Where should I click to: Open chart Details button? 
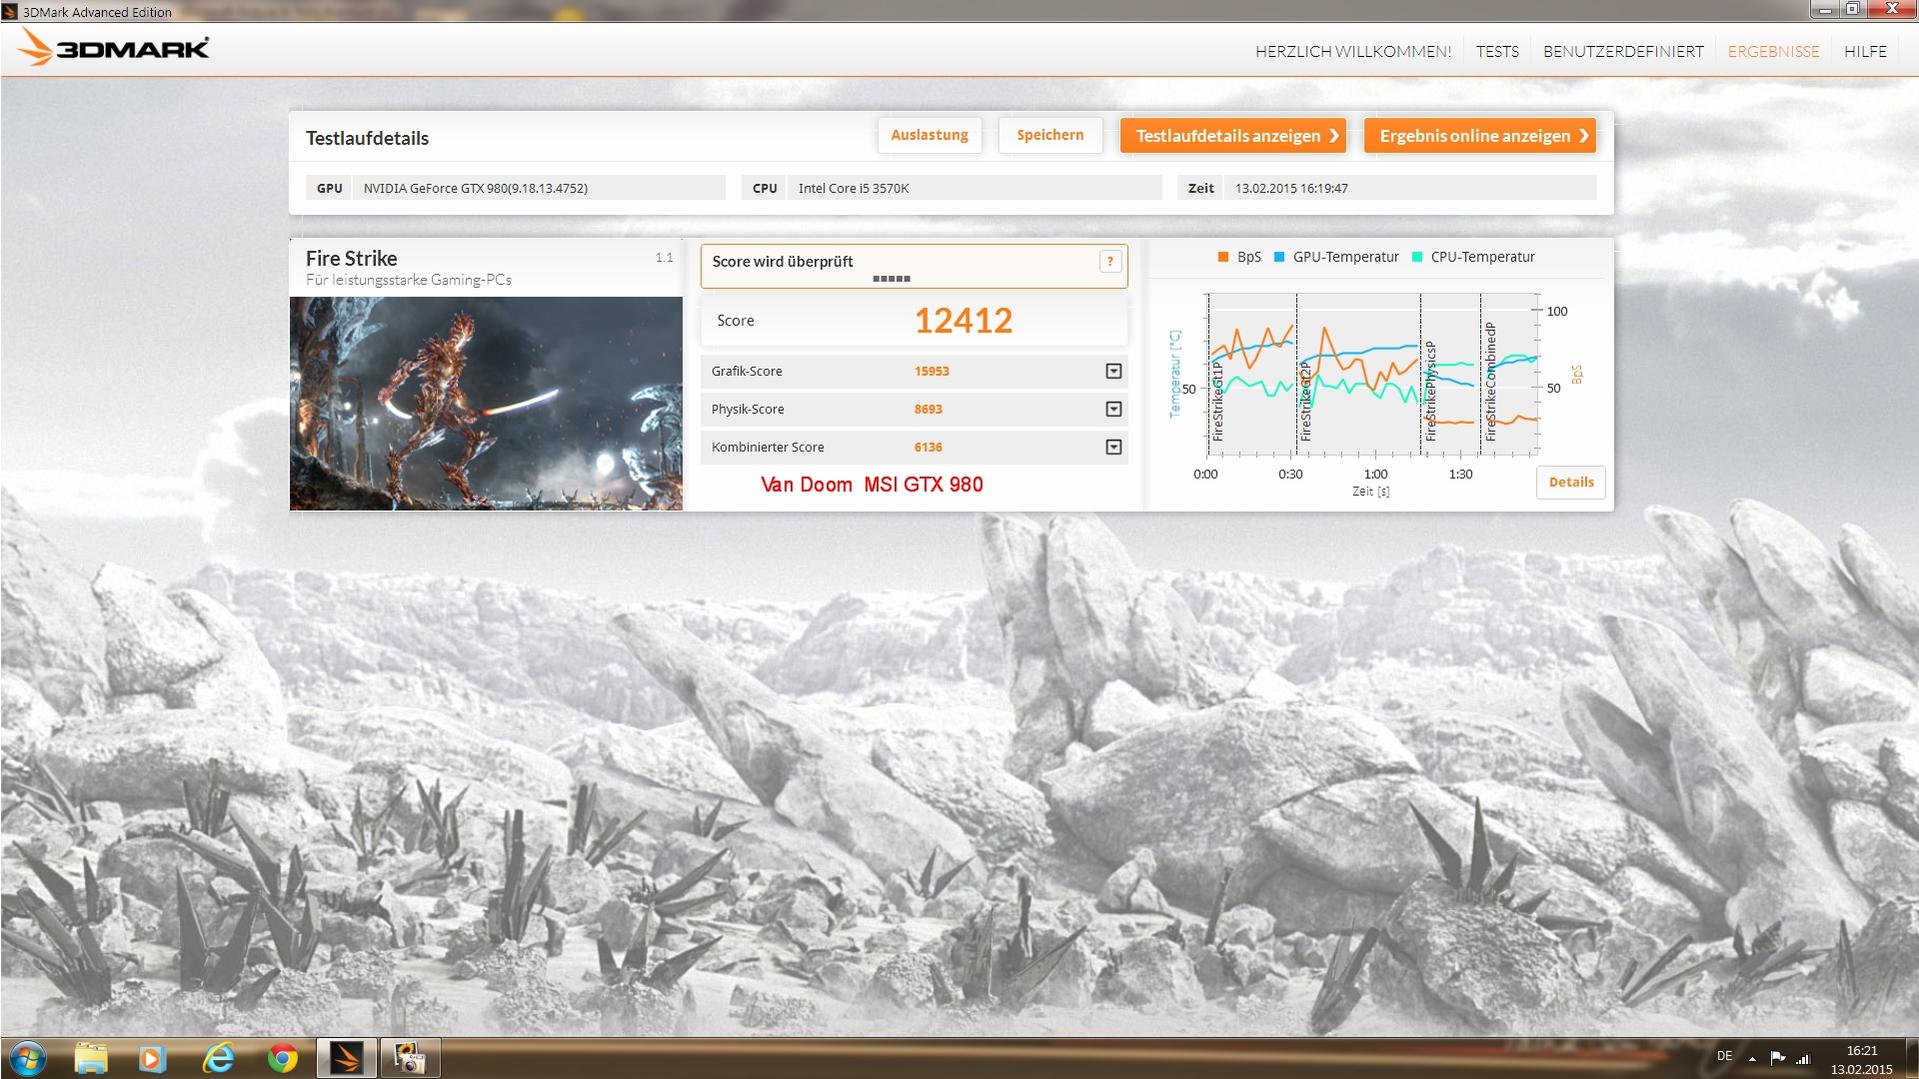pos(1571,482)
